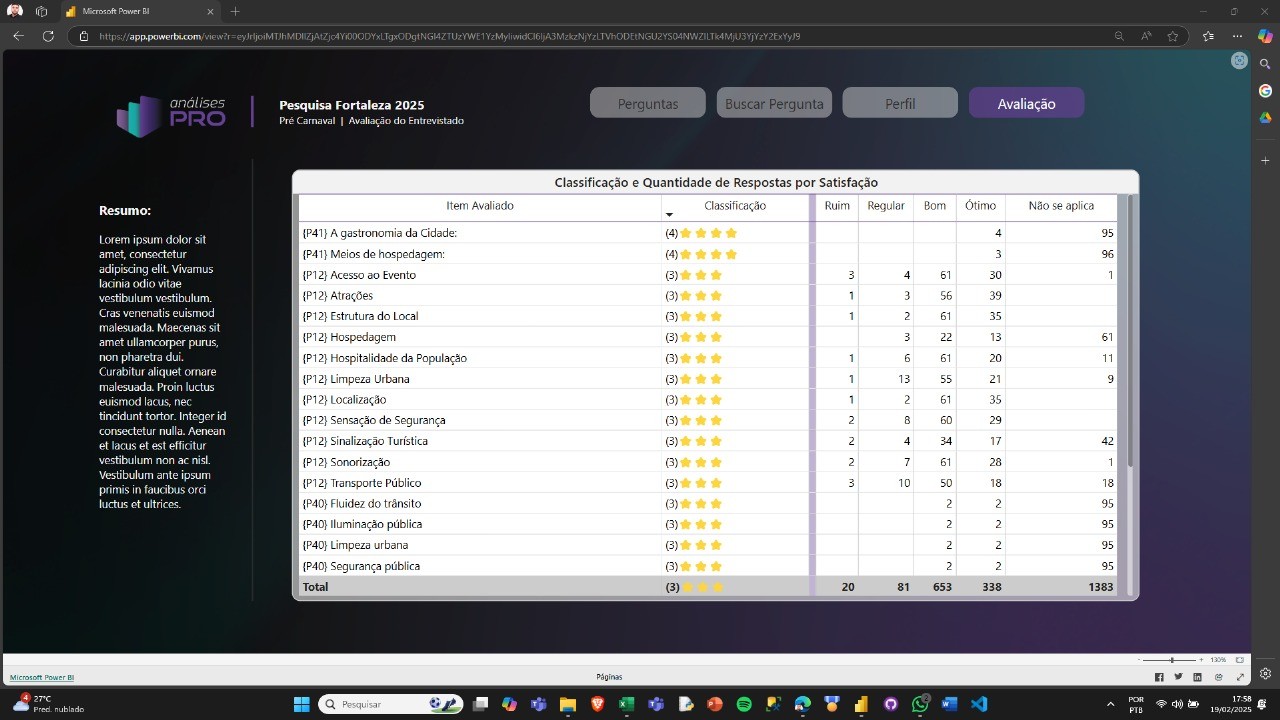Viewport: 1280px width, 720px height.
Task: Add page to browser favorites star
Action: click(x=1173, y=36)
